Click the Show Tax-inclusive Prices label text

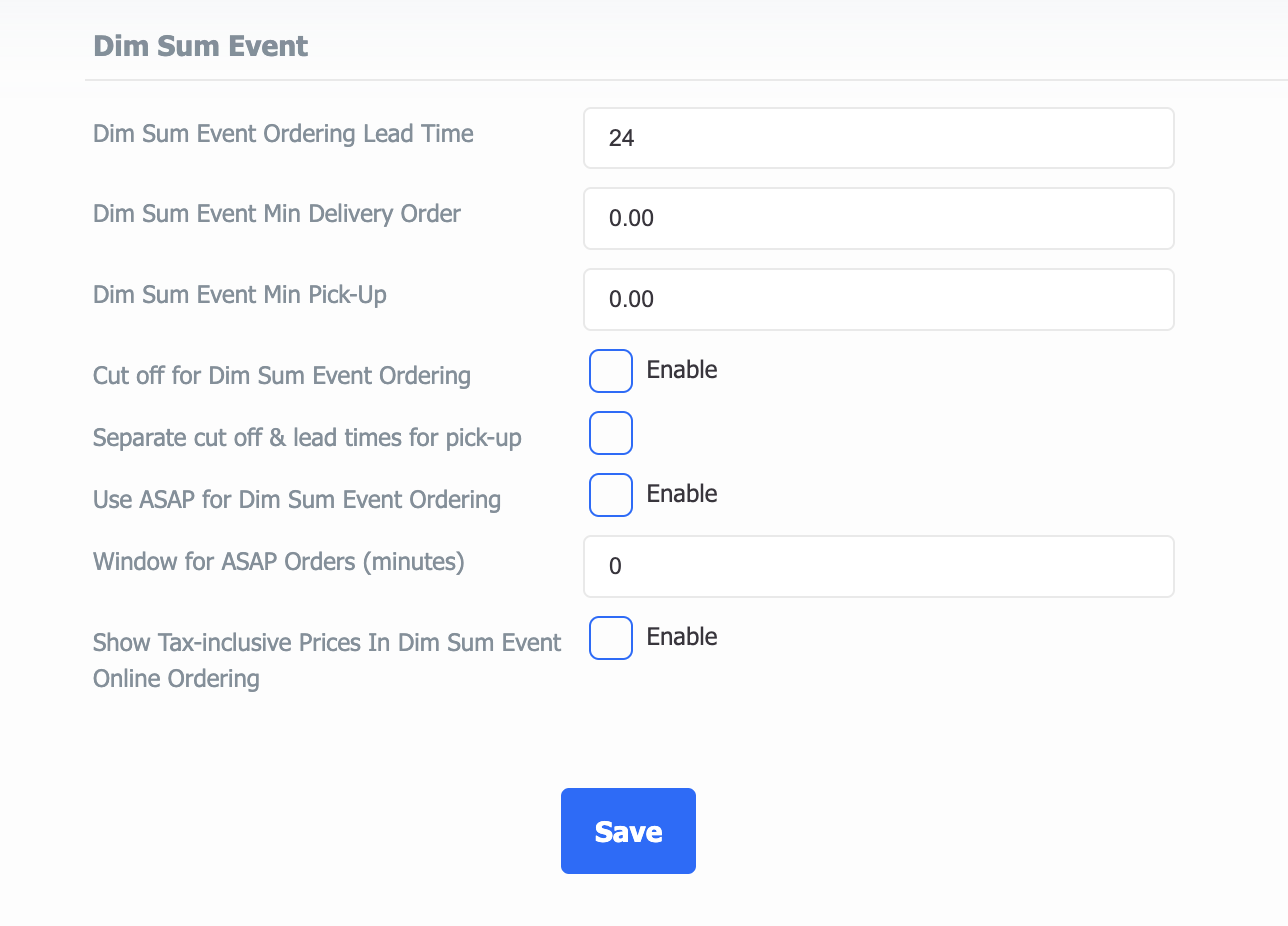pos(327,660)
